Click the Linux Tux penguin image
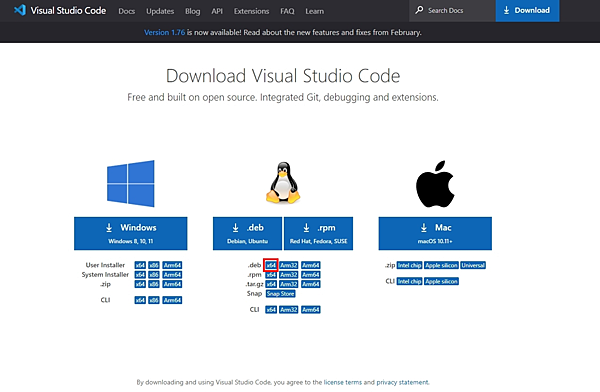This screenshot has width=600, height=392. point(283,182)
